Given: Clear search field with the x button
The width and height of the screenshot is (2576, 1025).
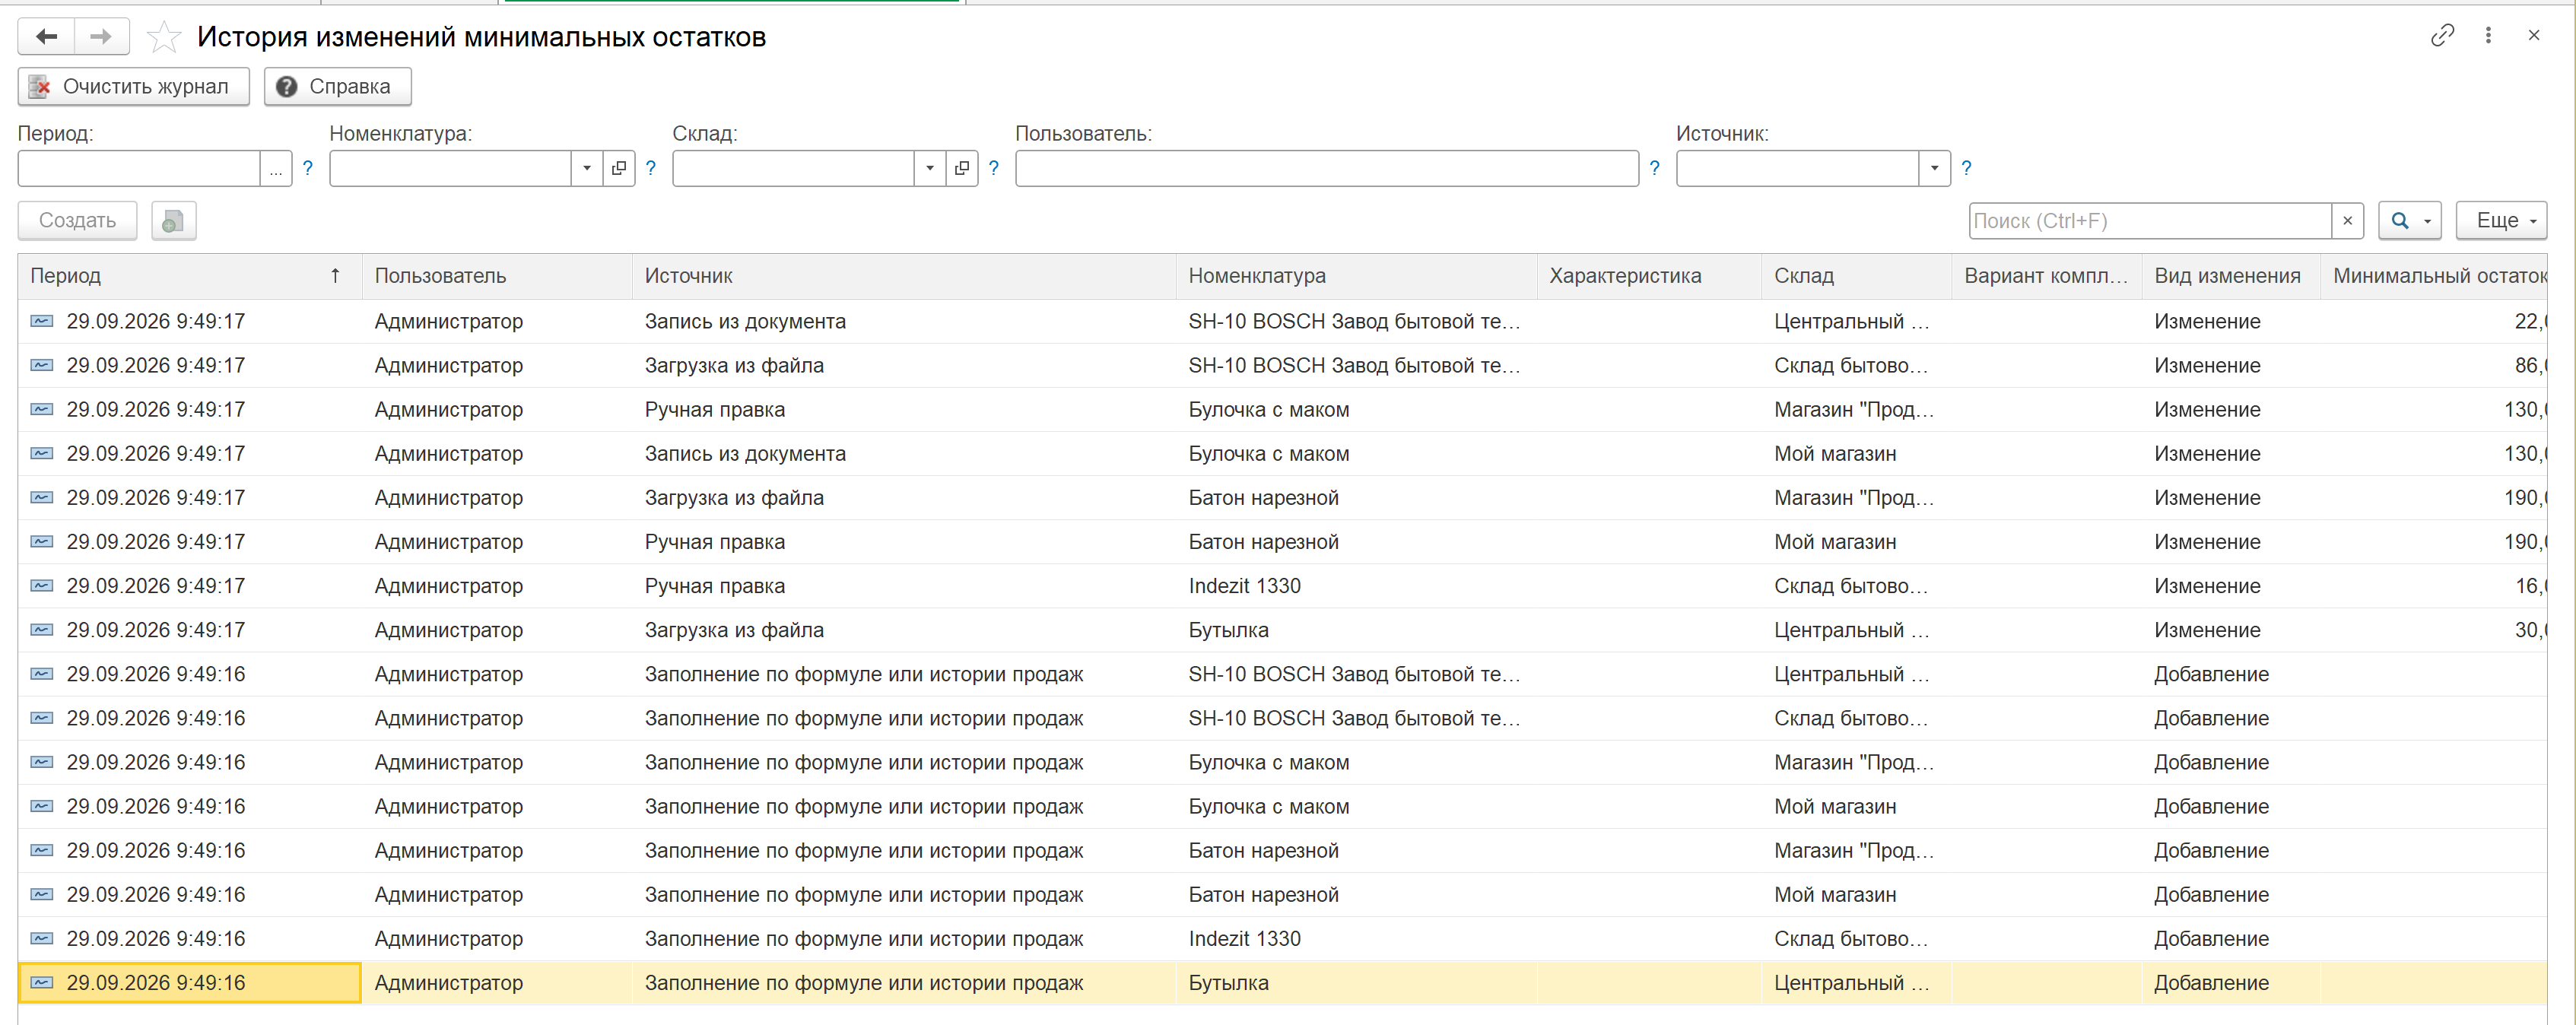Looking at the screenshot, I should point(2347,221).
